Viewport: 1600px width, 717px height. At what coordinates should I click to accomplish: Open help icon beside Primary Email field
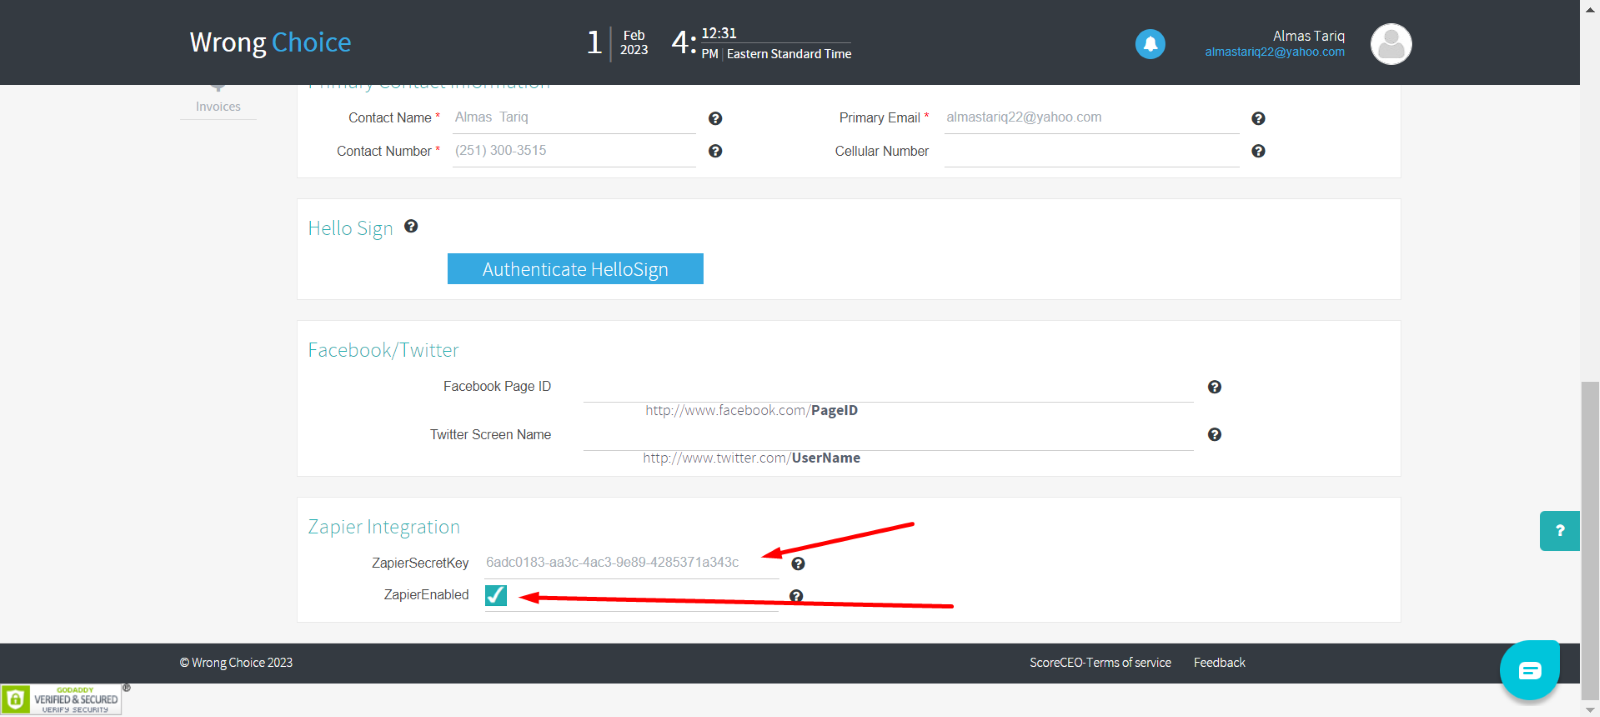coord(1258,118)
